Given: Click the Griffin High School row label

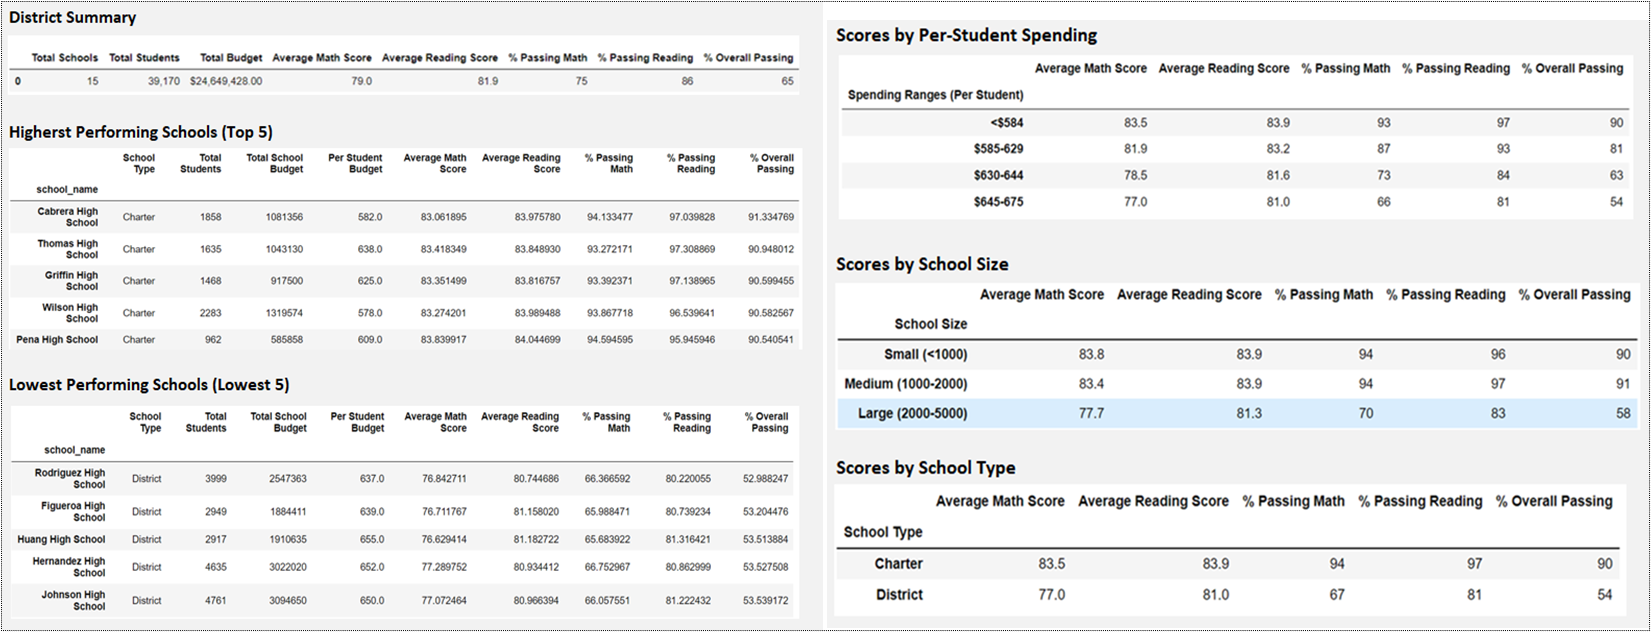Looking at the screenshot, I should click(71, 281).
